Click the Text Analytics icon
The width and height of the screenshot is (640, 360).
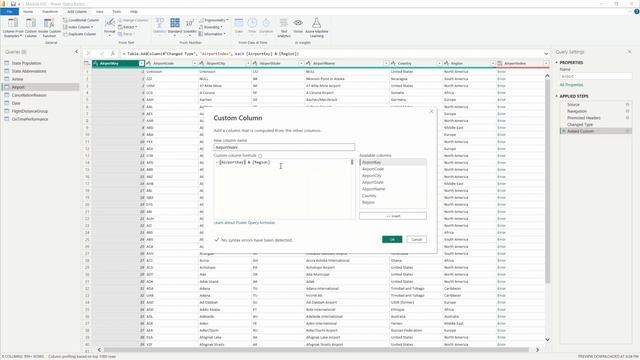[284, 28]
